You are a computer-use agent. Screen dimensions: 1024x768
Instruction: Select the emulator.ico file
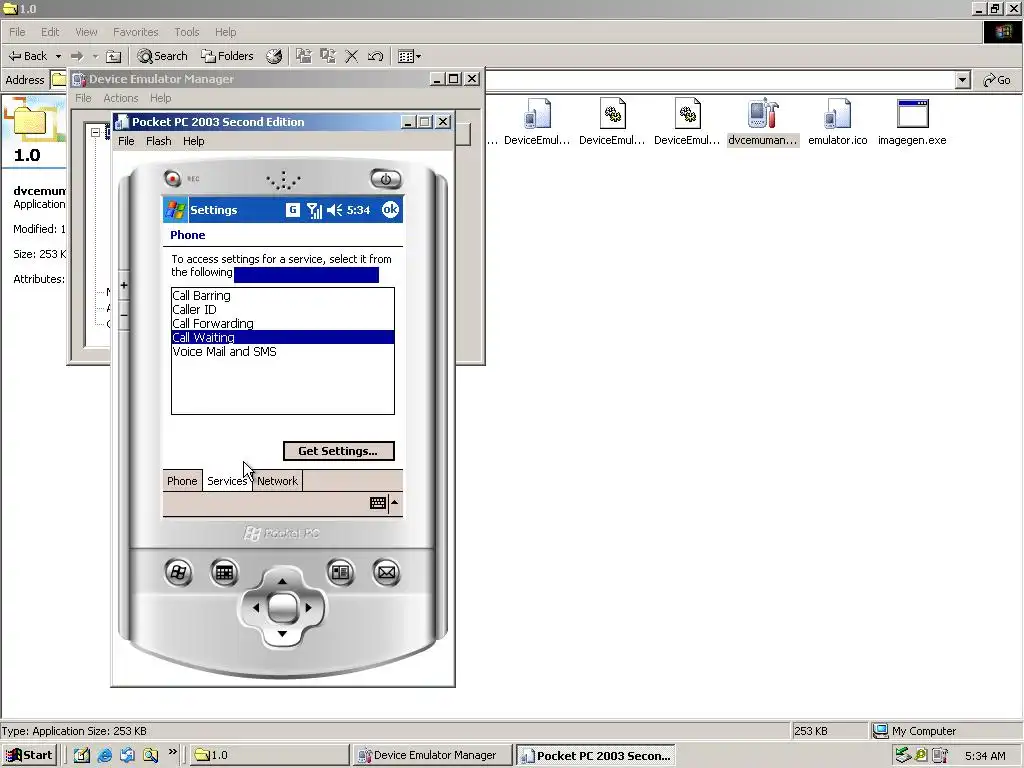[x=837, y=123]
